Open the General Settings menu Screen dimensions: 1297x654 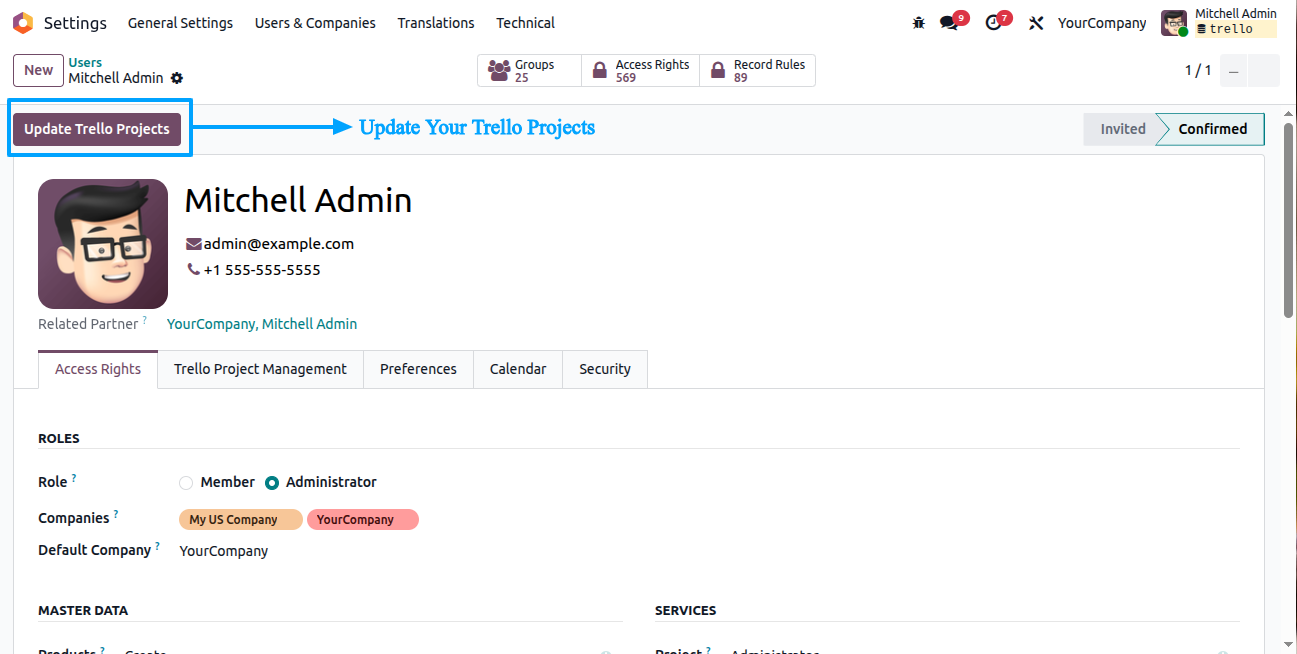[180, 22]
